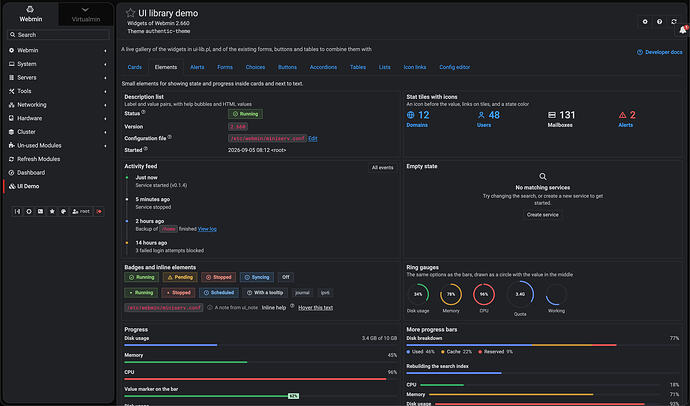Image resolution: width=690 pixels, height=406 pixels.
Task: Expand the Cluster menu category
Action: 58,132
